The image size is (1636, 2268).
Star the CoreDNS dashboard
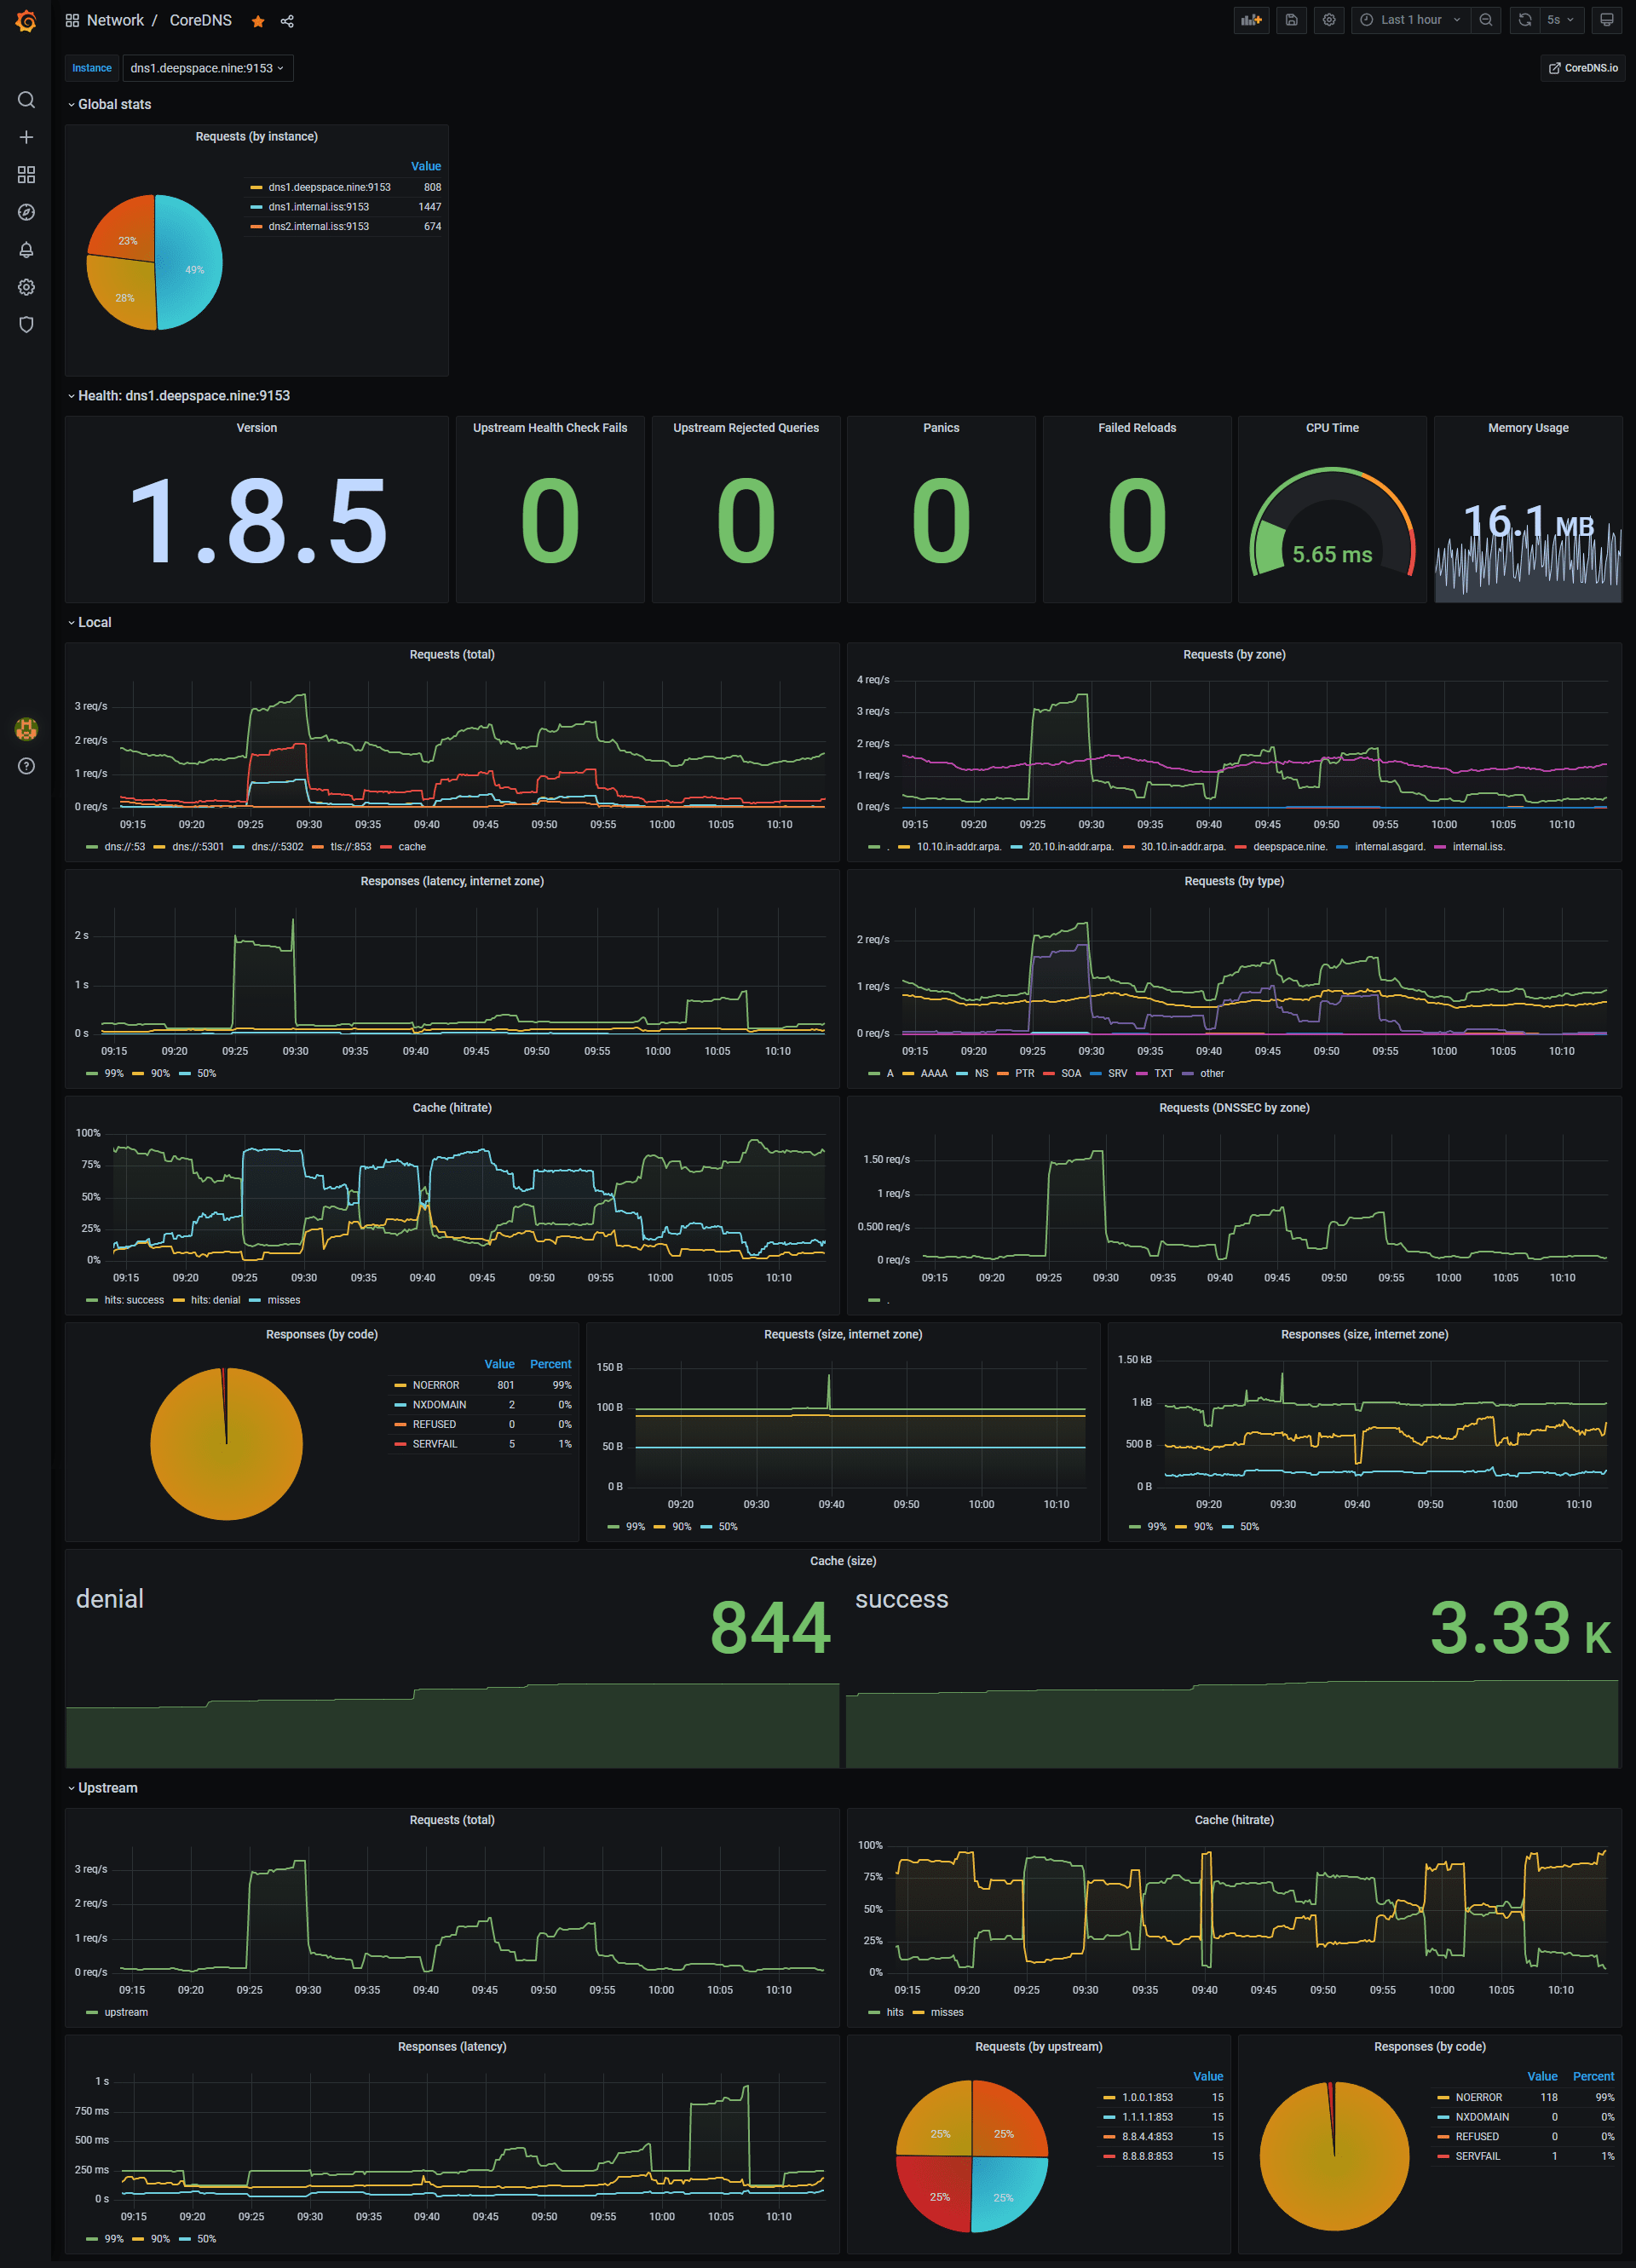pyautogui.click(x=258, y=21)
